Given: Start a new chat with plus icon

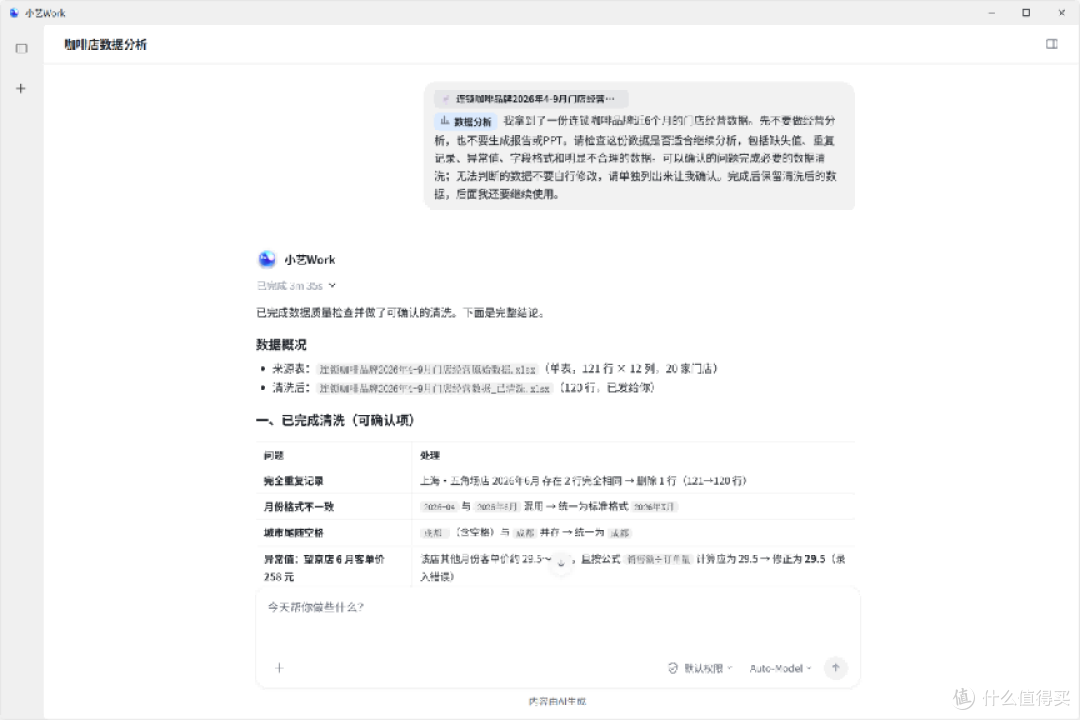Looking at the screenshot, I should coord(21,88).
